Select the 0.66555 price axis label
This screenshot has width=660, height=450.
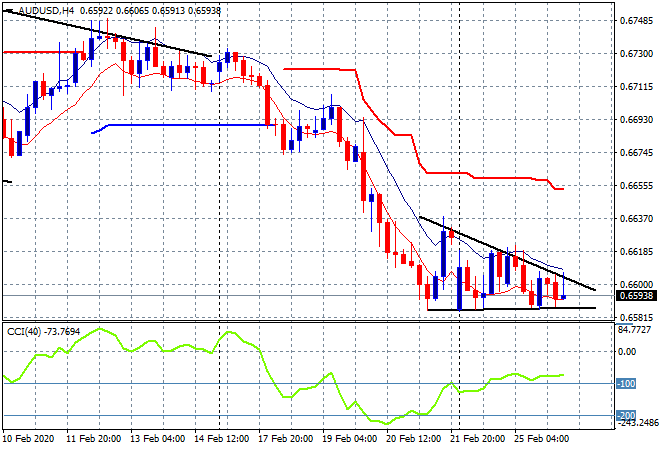click(637, 186)
